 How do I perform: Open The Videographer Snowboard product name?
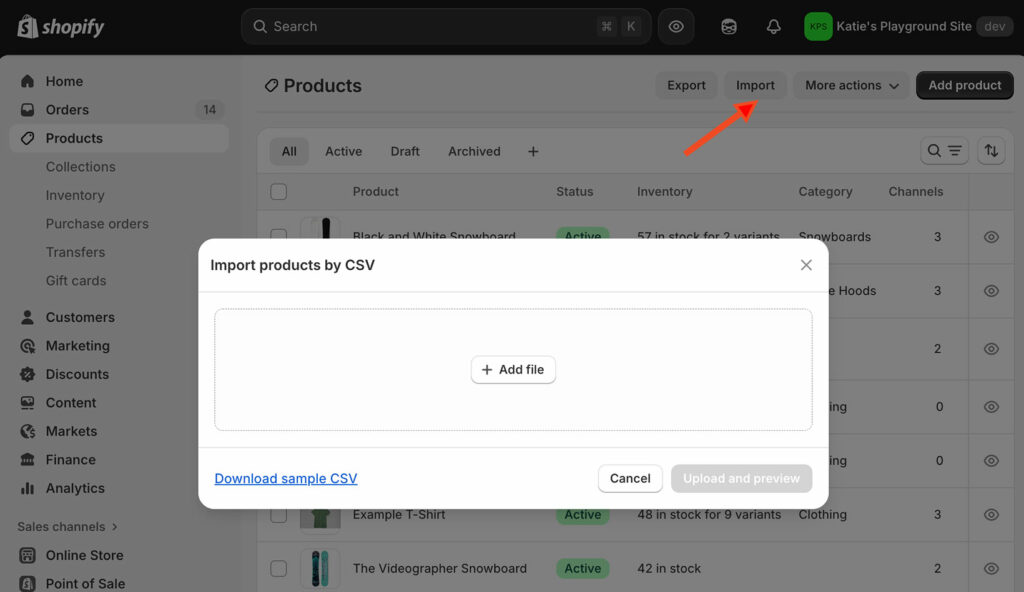click(x=440, y=568)
